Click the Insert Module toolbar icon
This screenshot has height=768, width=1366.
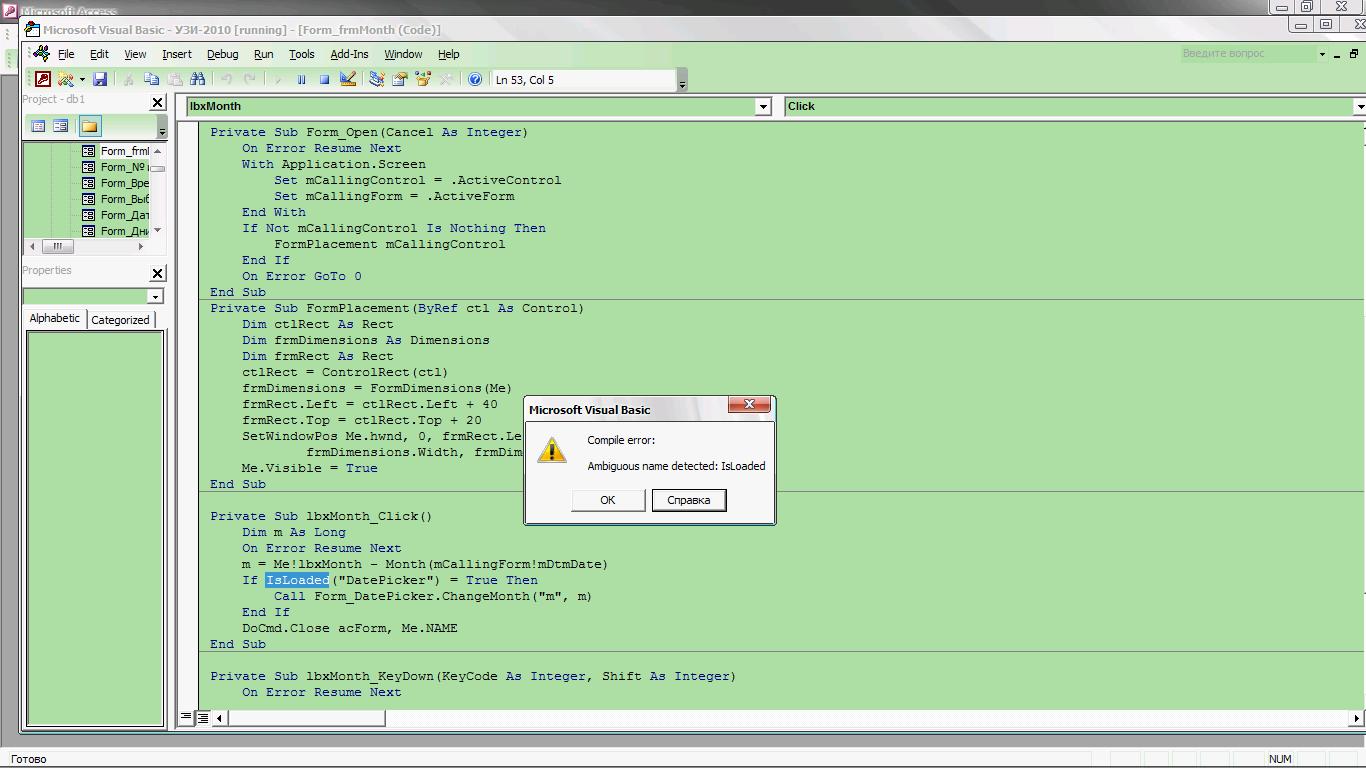point(65,79)
